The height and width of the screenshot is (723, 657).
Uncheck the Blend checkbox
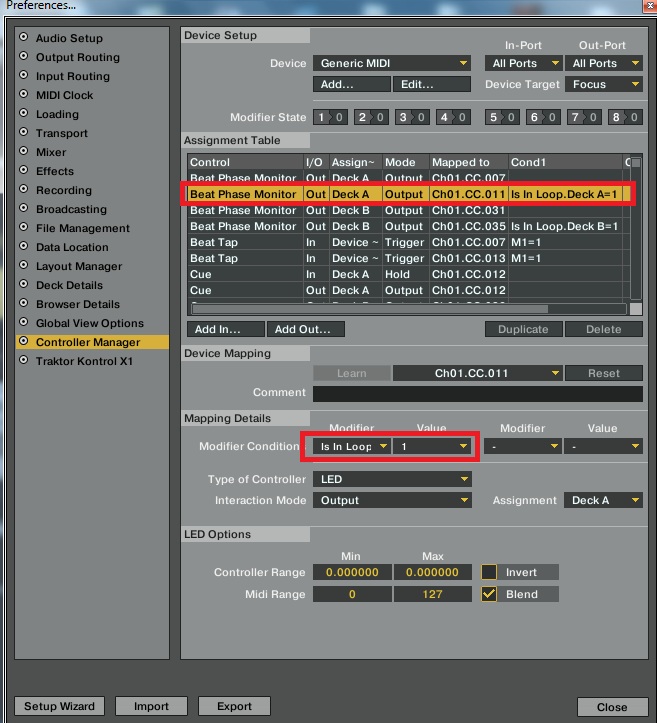pos(489,594)
